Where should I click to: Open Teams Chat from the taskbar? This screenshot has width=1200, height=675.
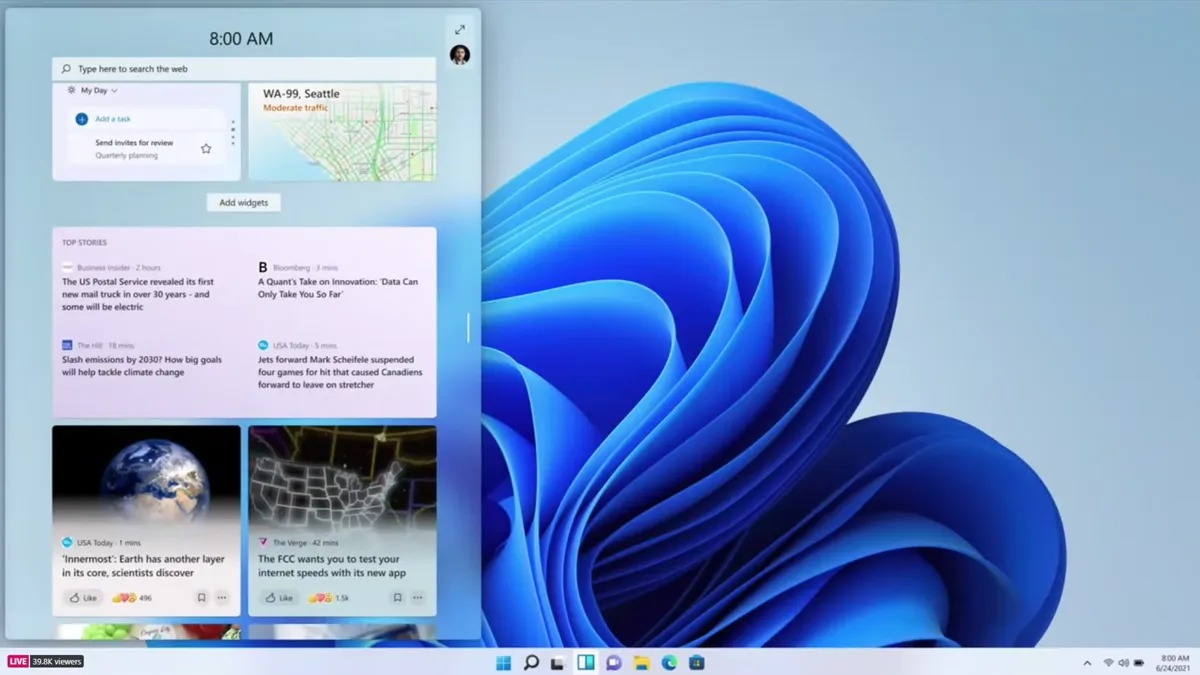click(x=613, y=662)
